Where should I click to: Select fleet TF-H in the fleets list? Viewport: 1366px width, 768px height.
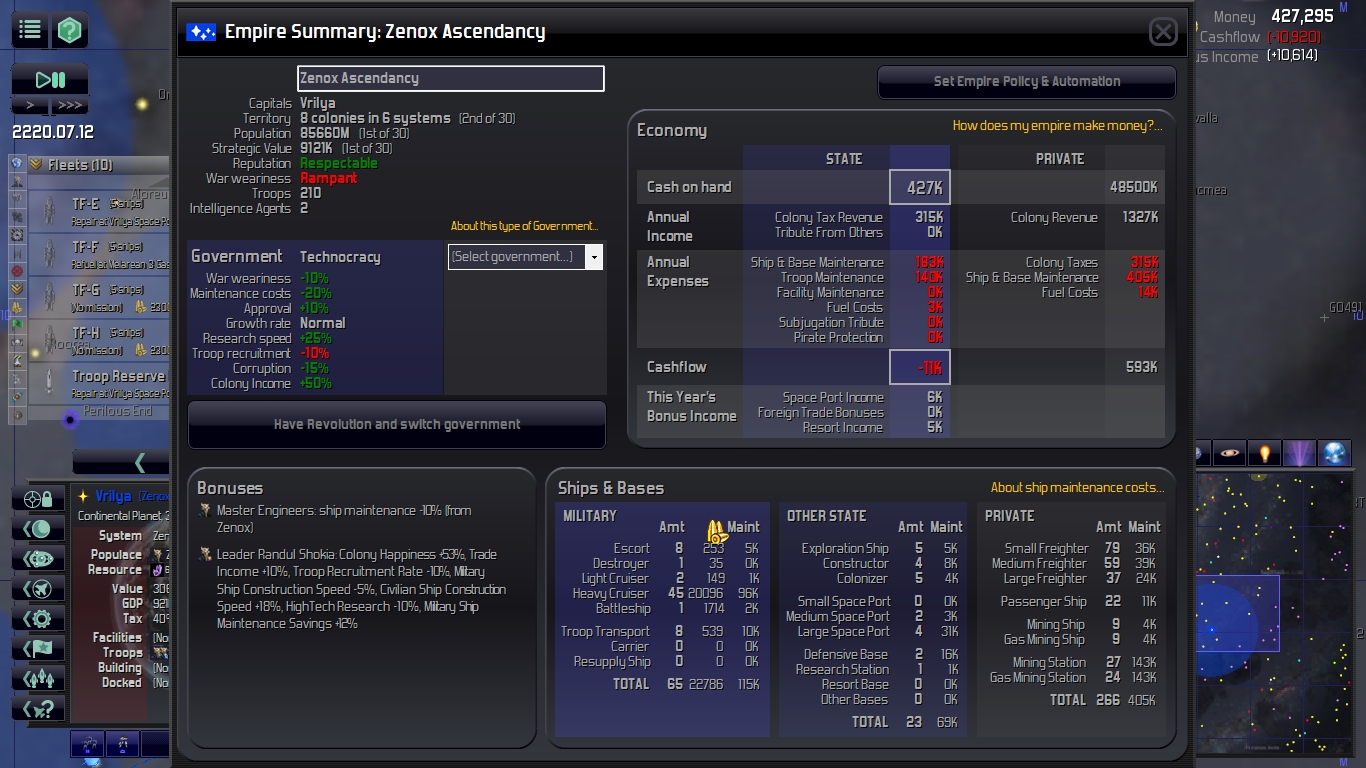point(98,340)
